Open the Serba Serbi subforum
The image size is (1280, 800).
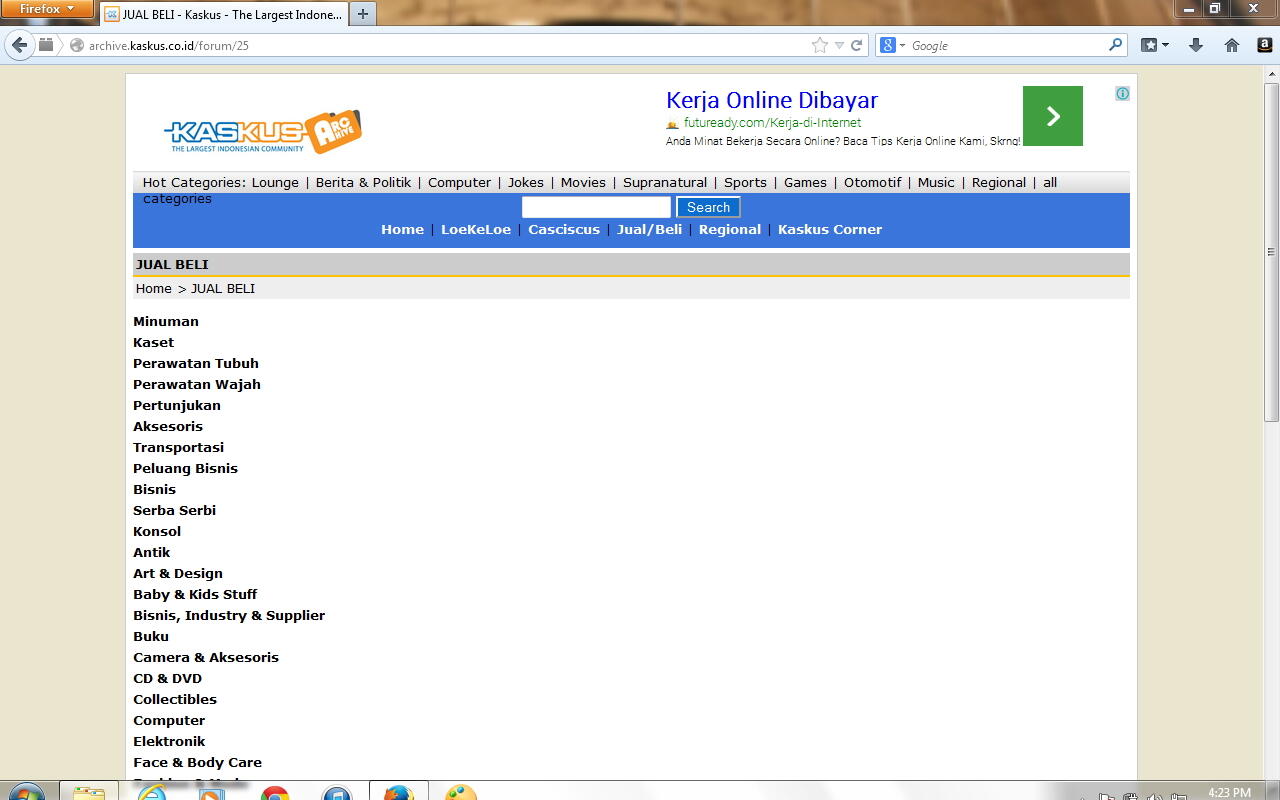point(174,510)
